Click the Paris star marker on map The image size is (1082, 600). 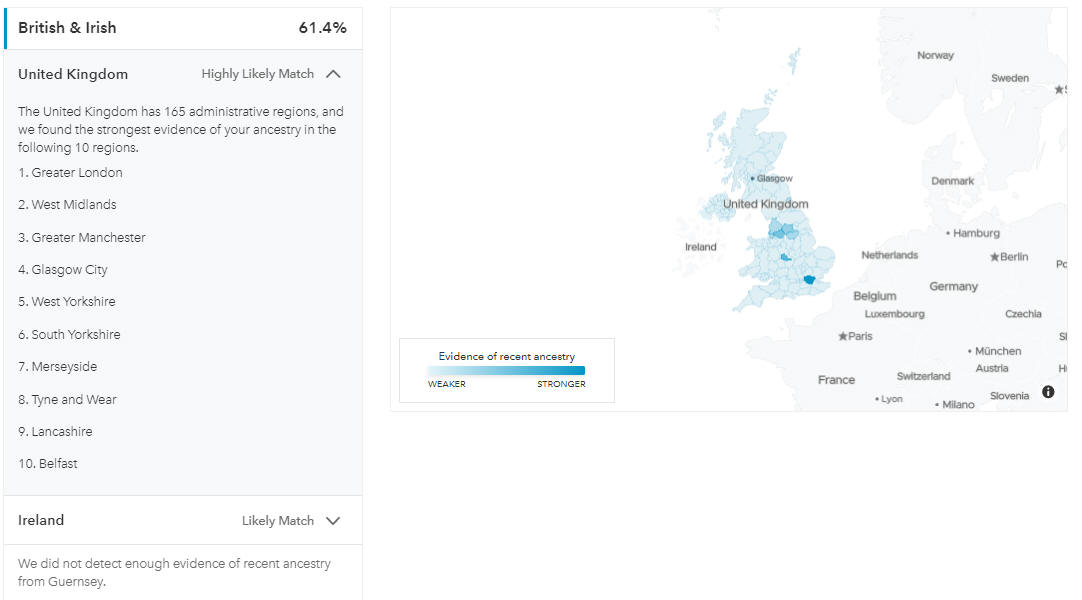(x=843, y=337)
